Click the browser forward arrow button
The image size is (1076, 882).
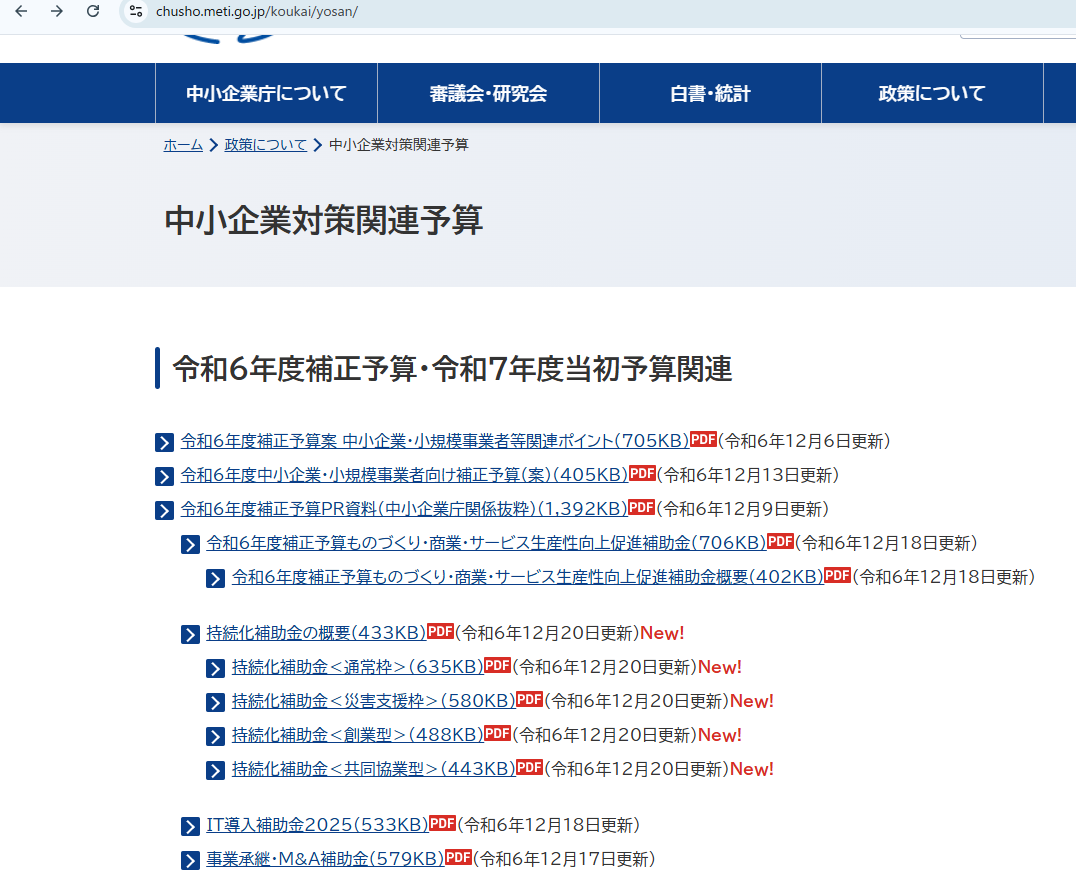coord(57,11)
